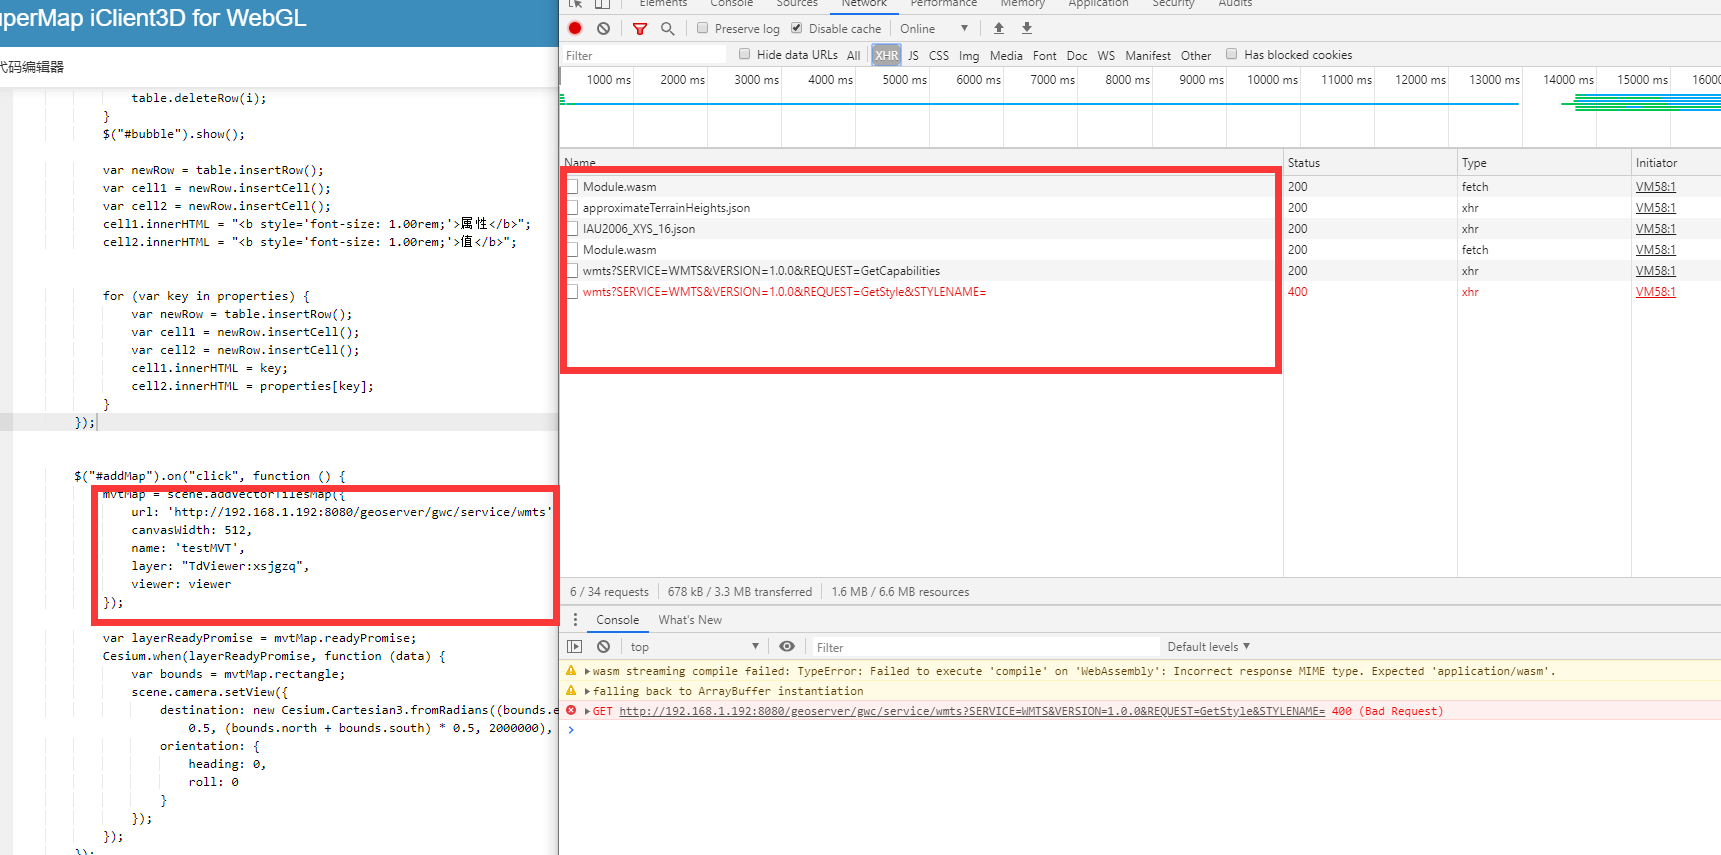
Task: Click the file icon of the red GetStyle request
Action: point(573,292)
